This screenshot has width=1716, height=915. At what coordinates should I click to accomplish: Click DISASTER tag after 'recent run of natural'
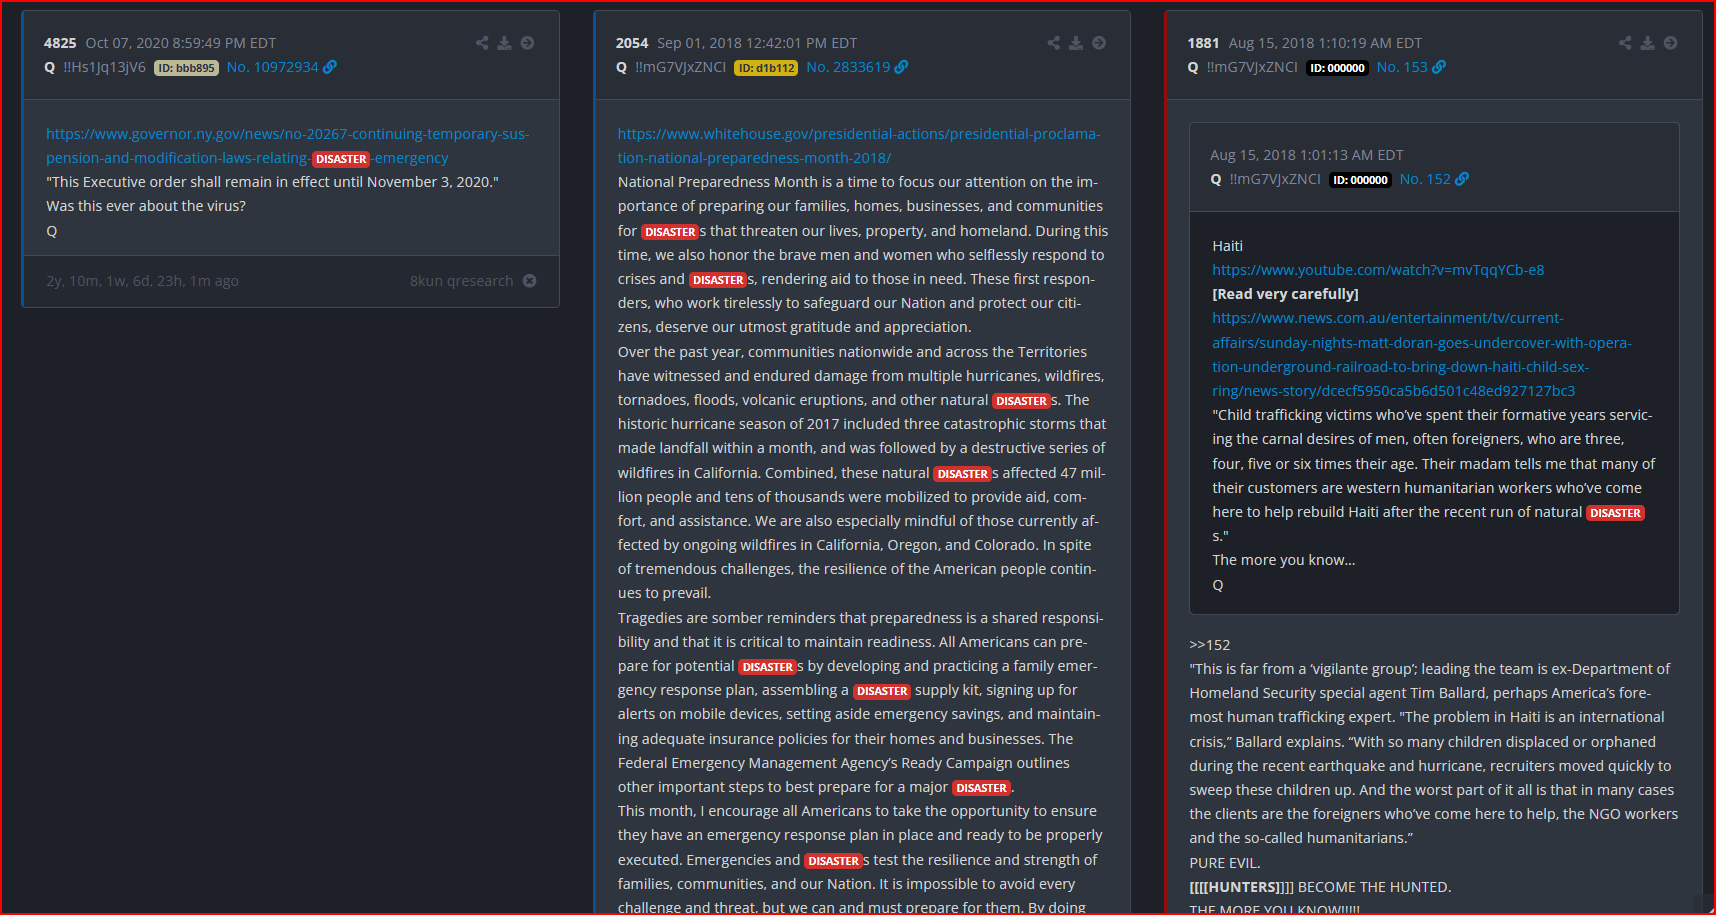1615,513
